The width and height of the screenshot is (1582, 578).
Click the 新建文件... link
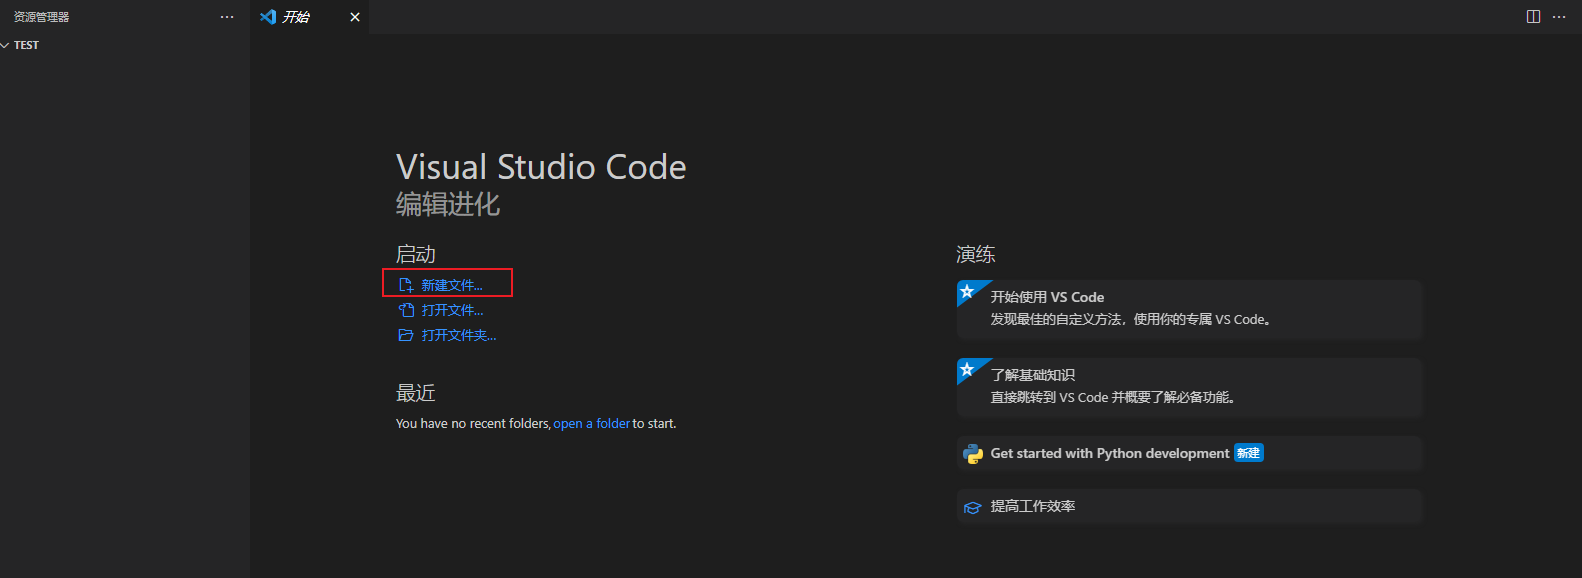452,285
